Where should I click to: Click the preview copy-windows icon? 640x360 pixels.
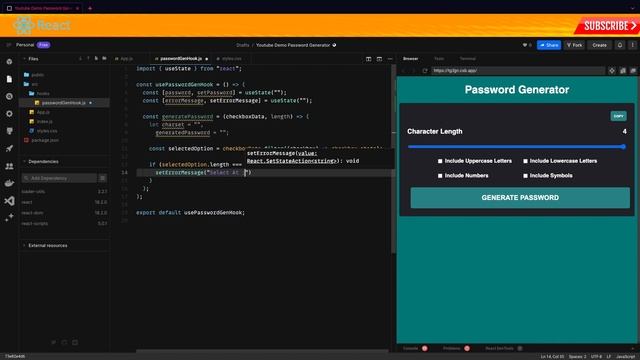623,71
